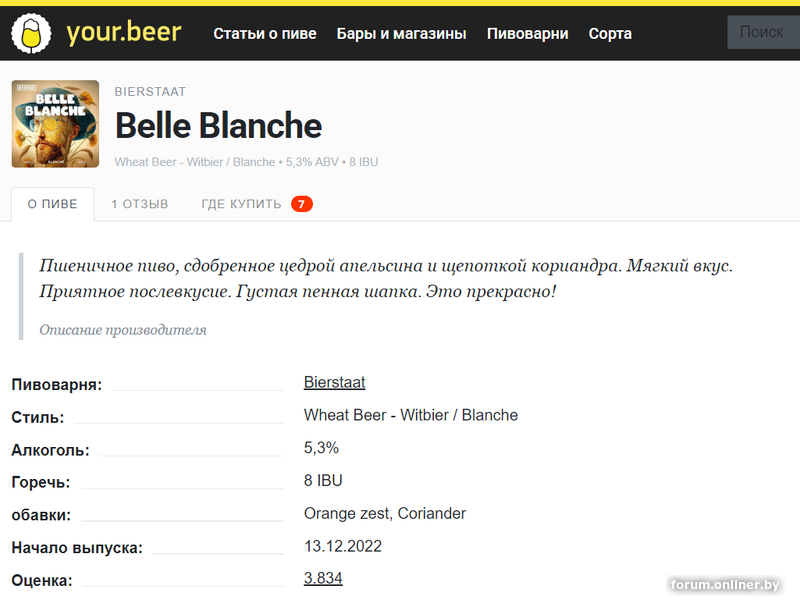Click the BIERSTAAT brewery name above title
The image size is (800, 606).
tap(150, 92)
